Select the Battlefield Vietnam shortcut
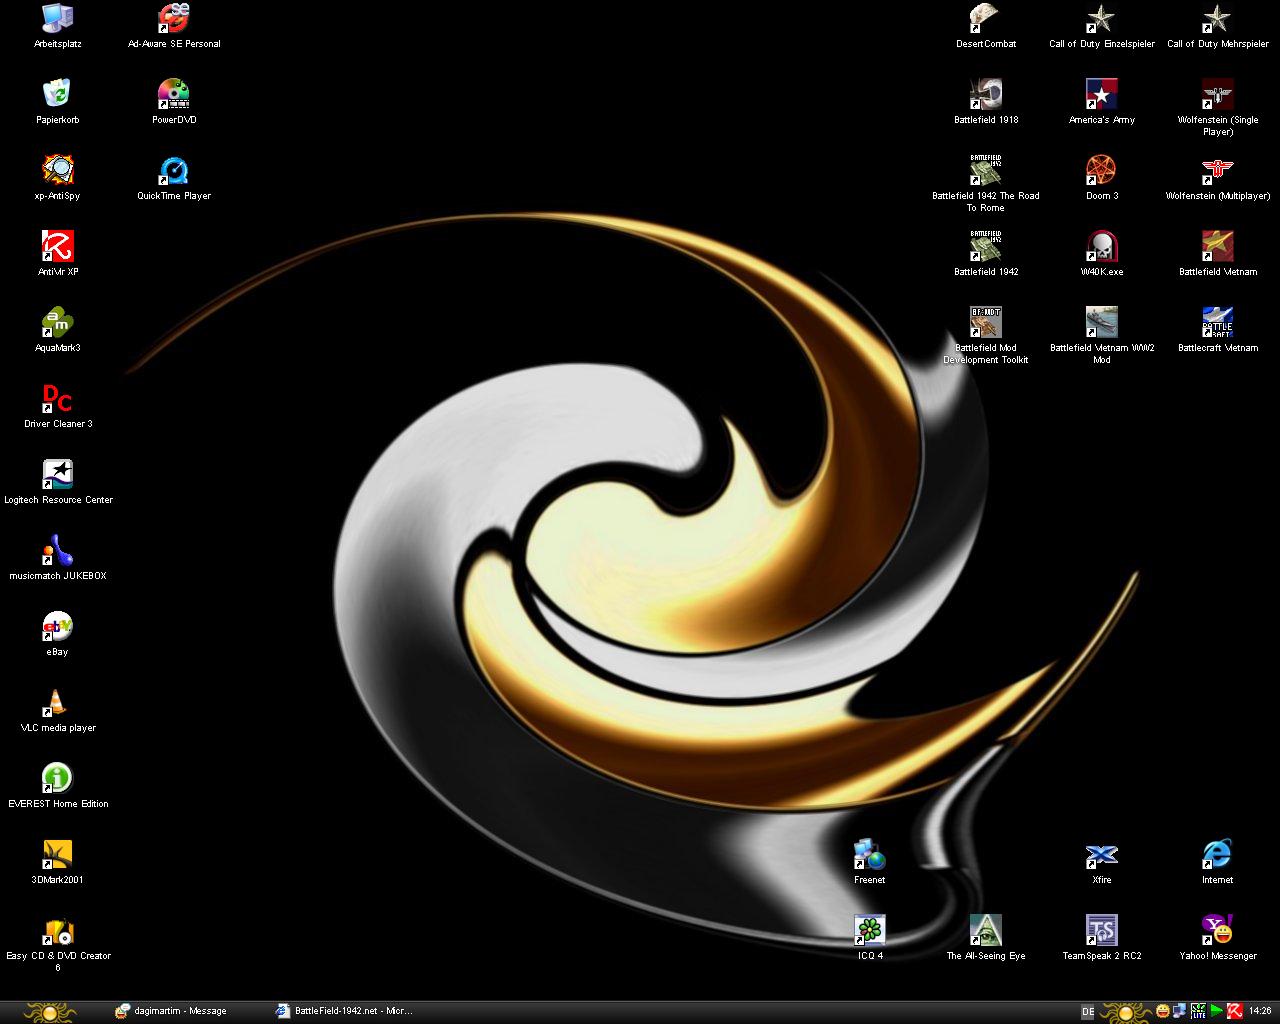1280x1024 pixels. (1217, 248)
